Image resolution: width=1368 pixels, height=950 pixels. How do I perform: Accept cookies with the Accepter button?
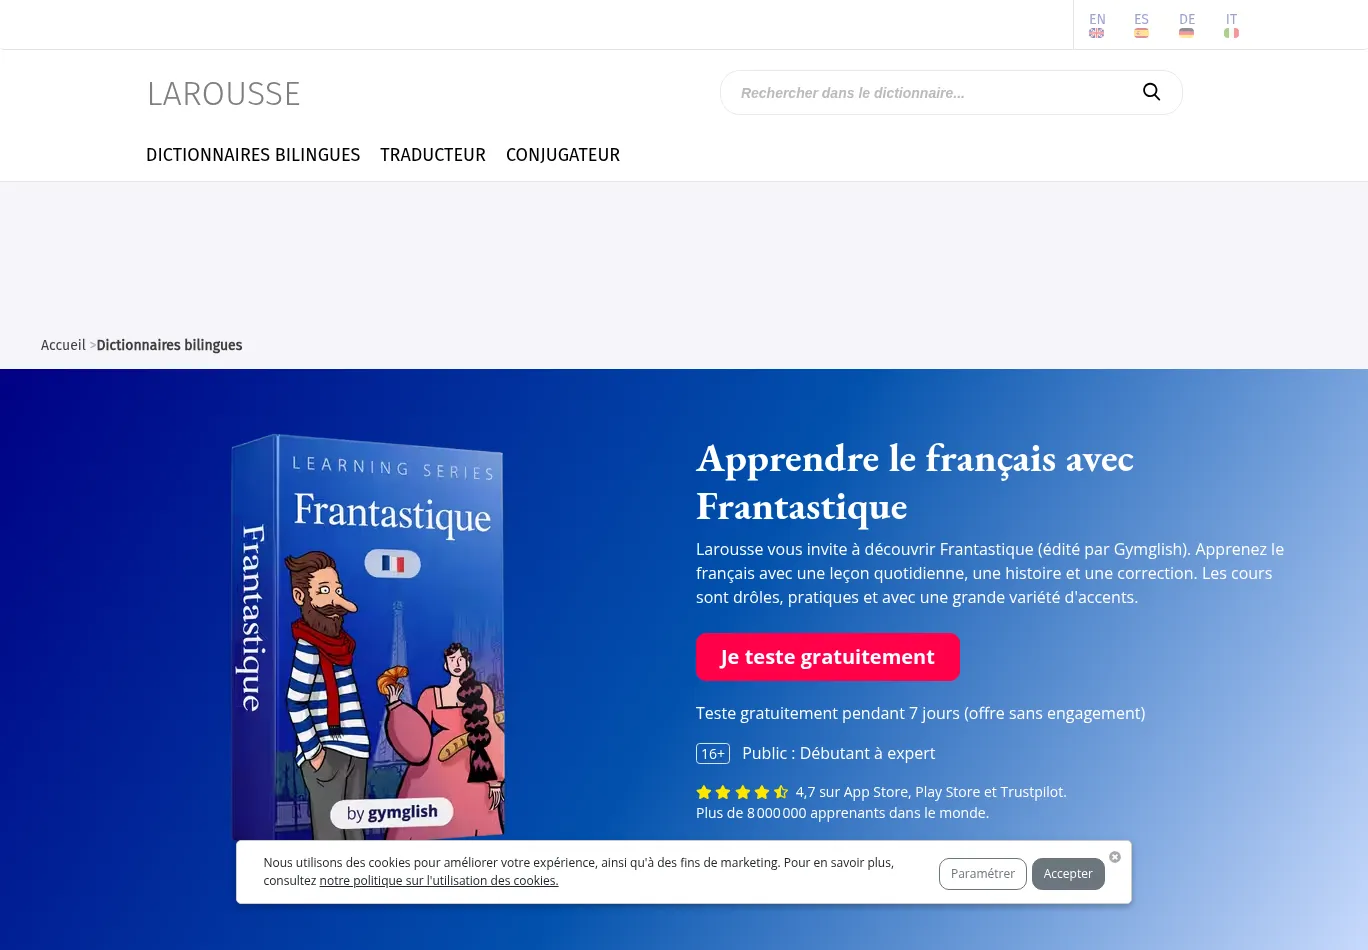[1068, 874]
